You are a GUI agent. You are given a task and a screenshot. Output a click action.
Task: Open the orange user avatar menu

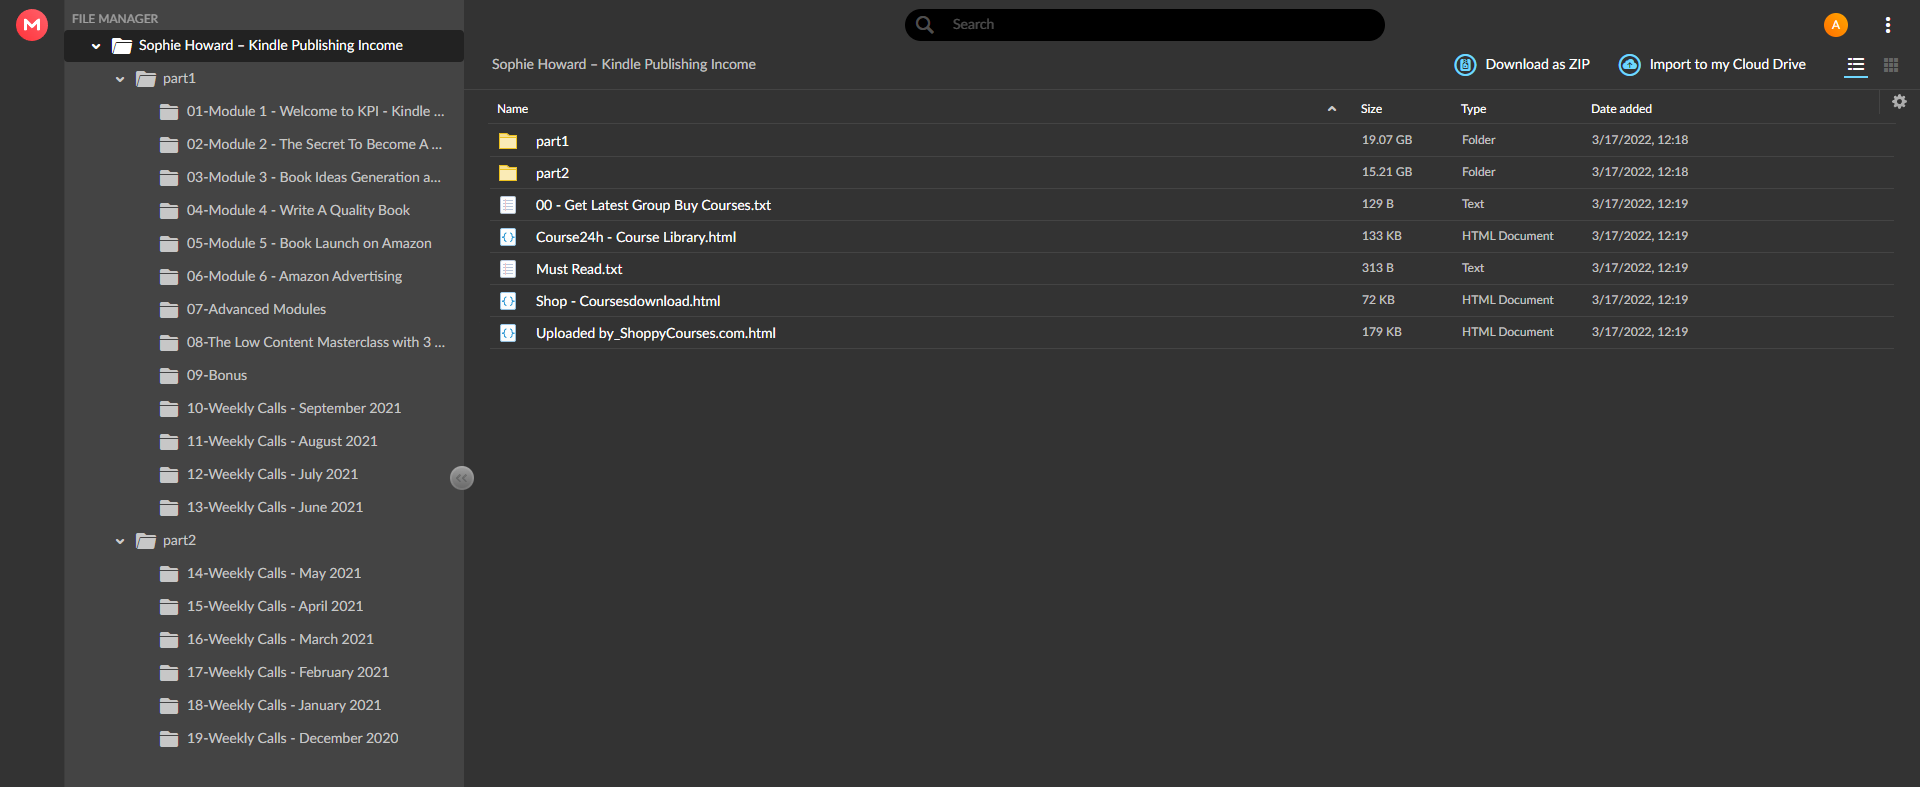(1835, 25)
